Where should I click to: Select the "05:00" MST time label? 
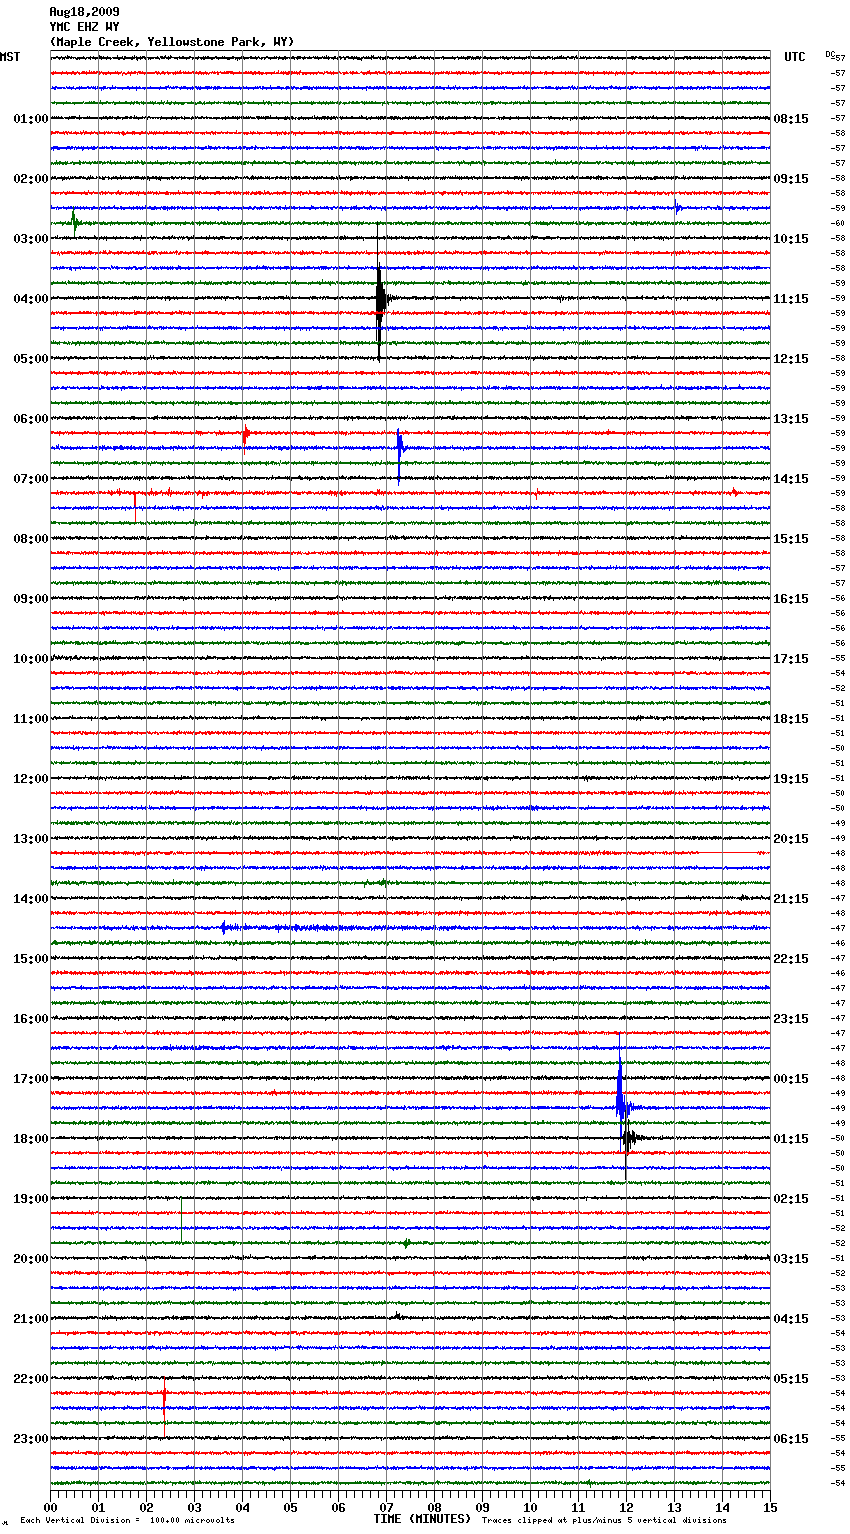tap(31, 359)
